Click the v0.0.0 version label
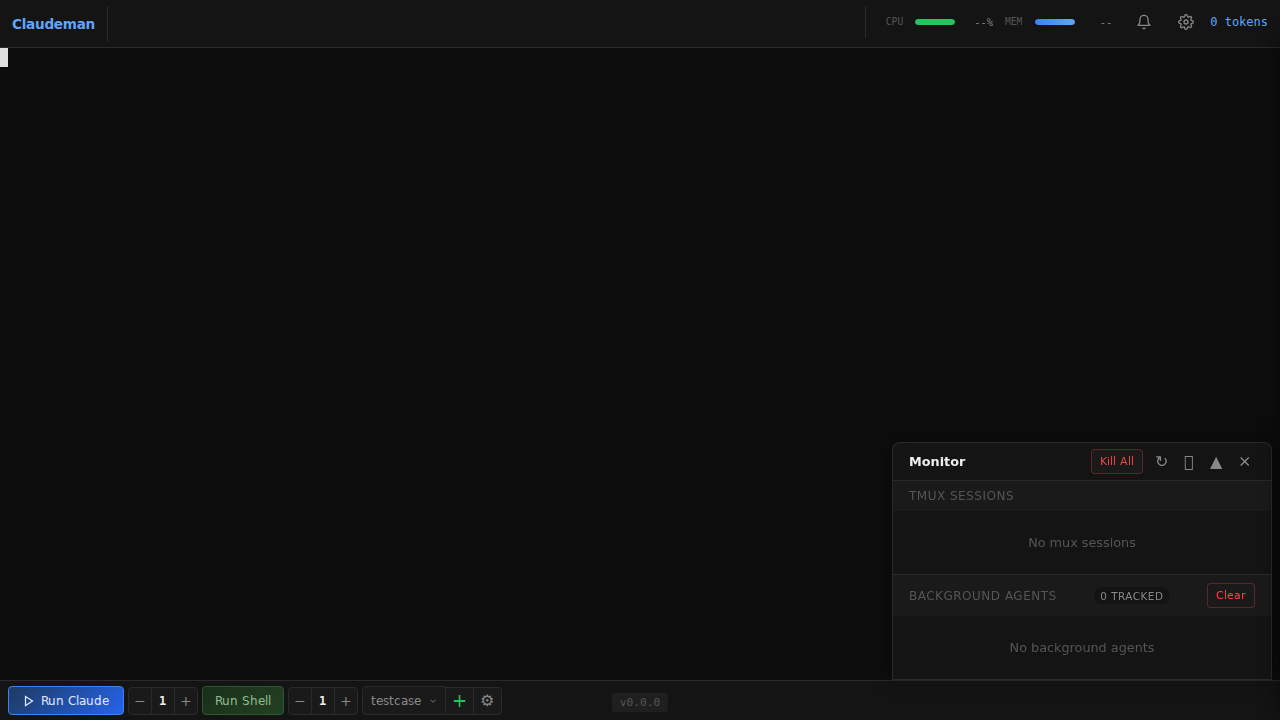This screenshot has height=720, width=1280. click(640, 702)
